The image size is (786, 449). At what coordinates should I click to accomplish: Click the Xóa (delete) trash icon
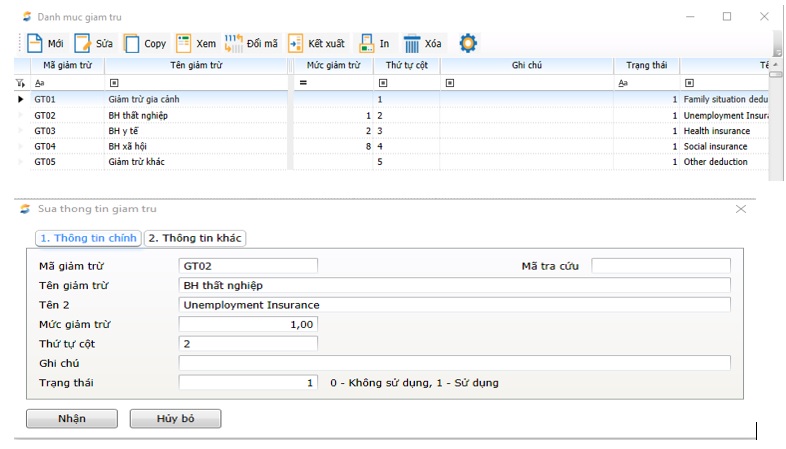tap(412, 43)
